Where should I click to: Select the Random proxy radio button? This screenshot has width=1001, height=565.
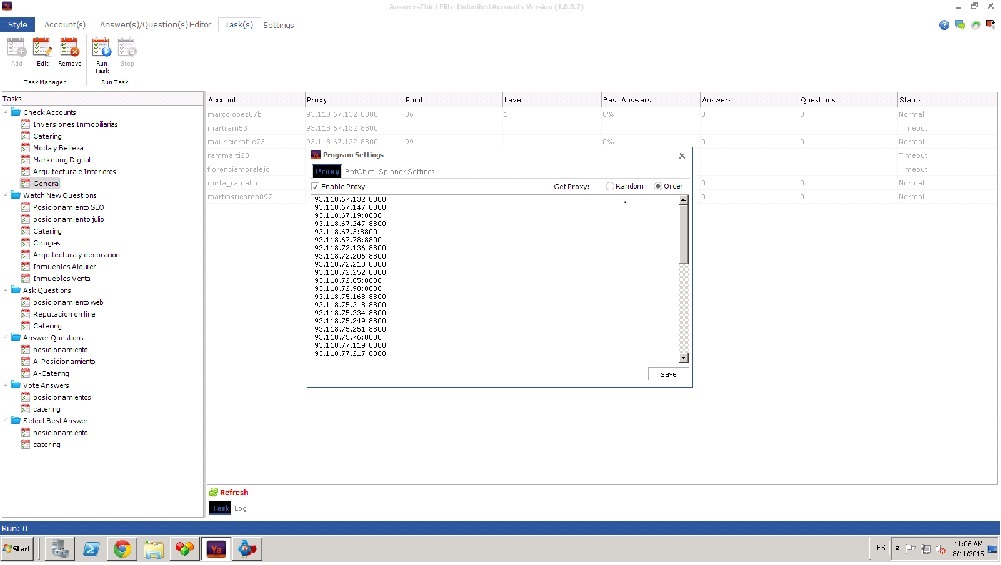tap(610, 187)
